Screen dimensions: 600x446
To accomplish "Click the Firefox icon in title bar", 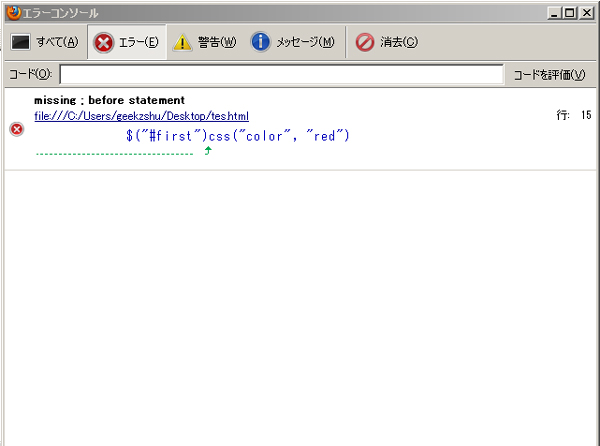I will [13, 13].
